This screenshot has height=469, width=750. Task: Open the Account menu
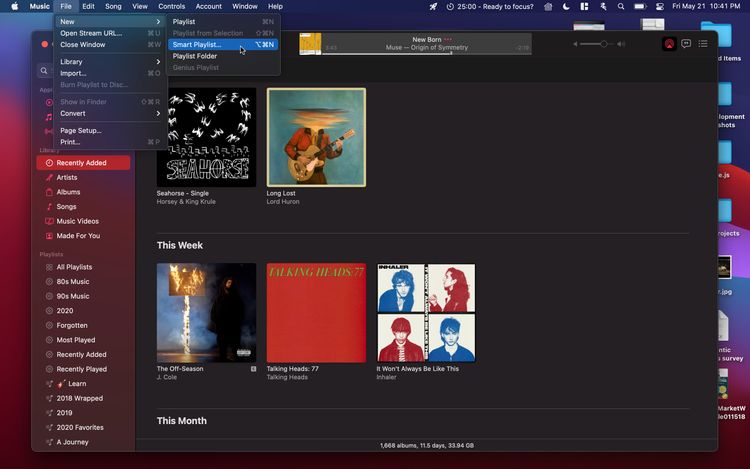(x=209, y=6)
